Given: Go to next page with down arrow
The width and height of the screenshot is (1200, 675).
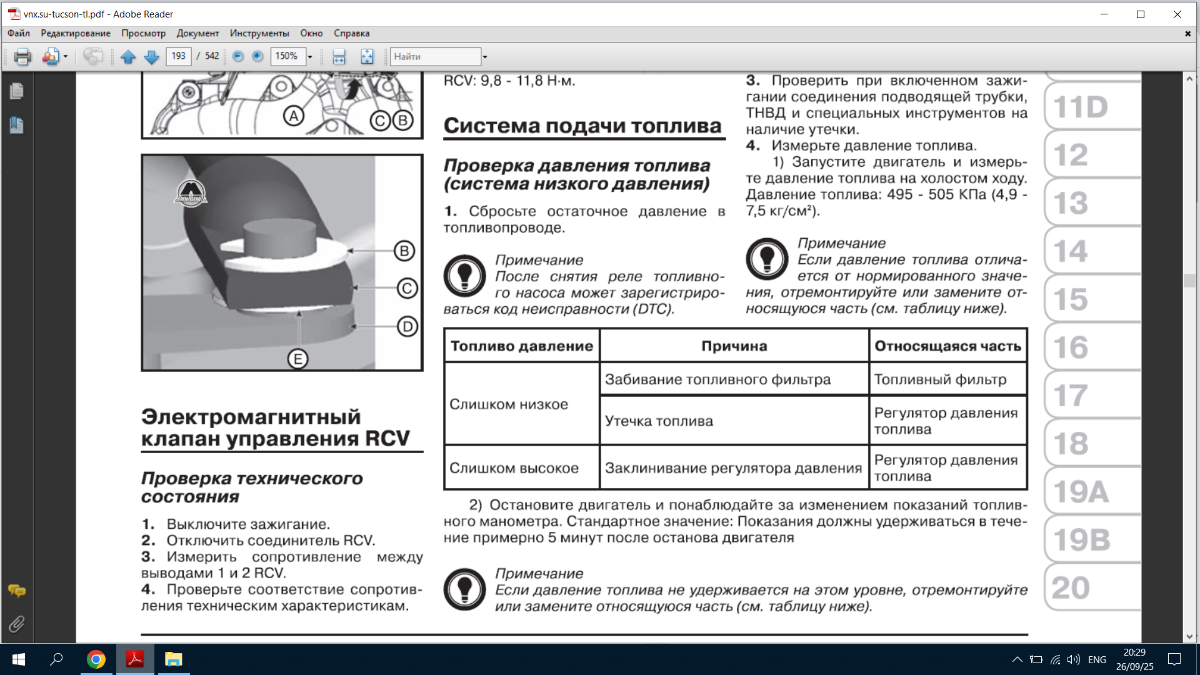Looking at the screenshot, I should click(151, 57).
